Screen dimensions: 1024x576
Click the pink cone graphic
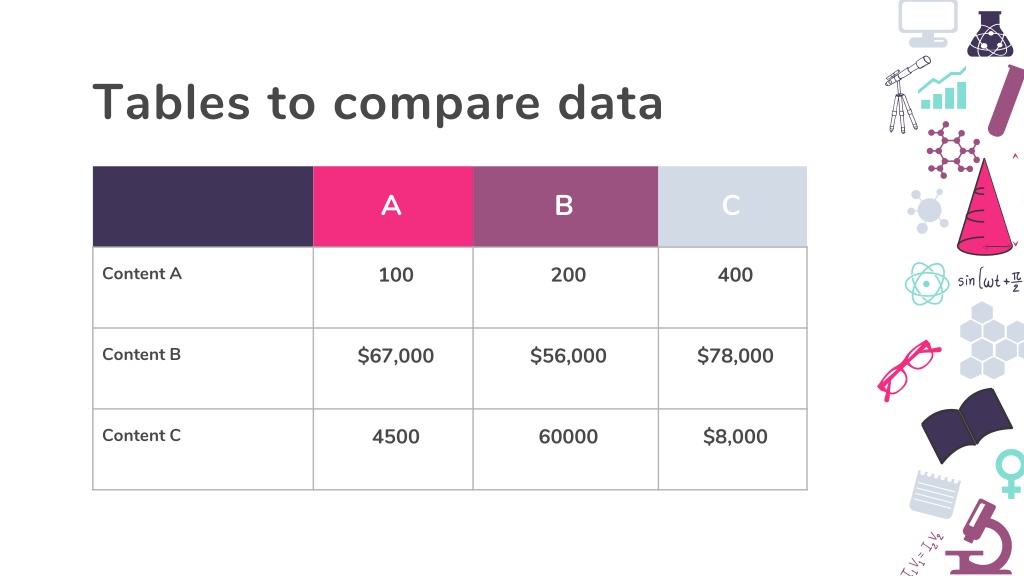(x=985, y=207)
